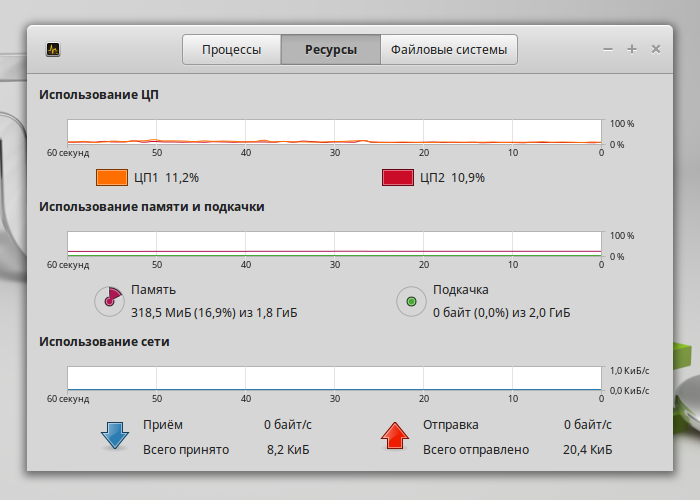Click the 1,0 КиБ/с network scale label
Image resolution: width=700 pixels, height=500 pixels.
[x=629, y=371]
